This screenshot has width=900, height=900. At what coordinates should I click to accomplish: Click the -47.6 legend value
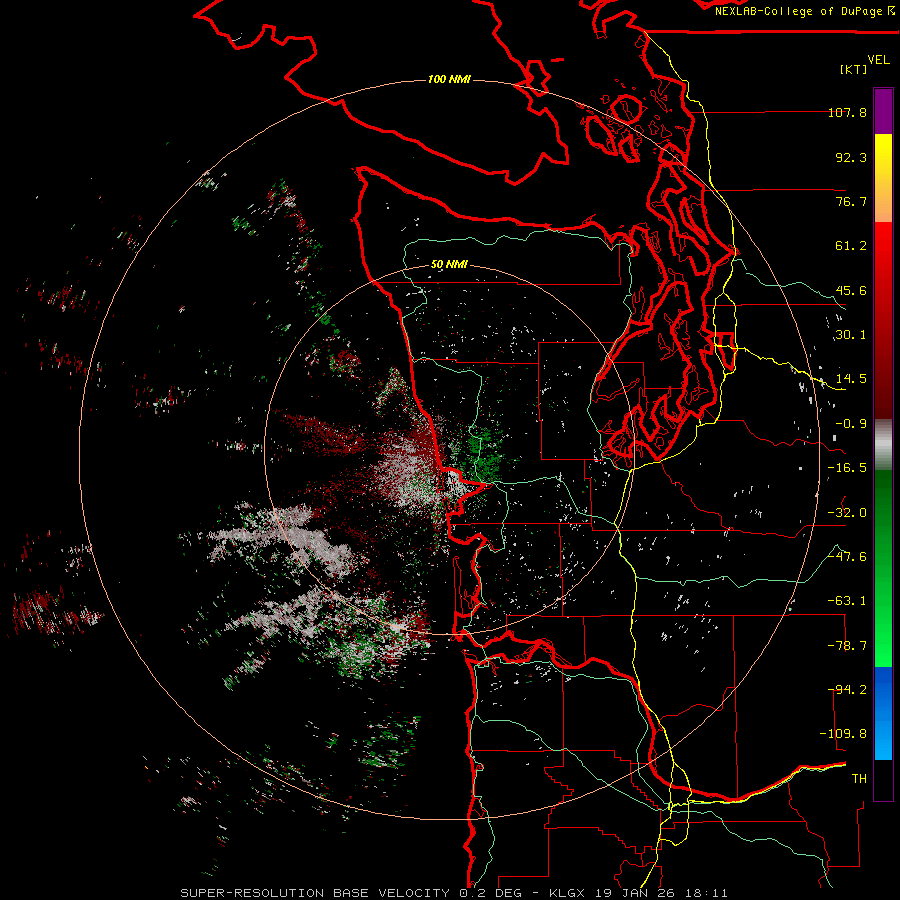(x=847, y=557)
